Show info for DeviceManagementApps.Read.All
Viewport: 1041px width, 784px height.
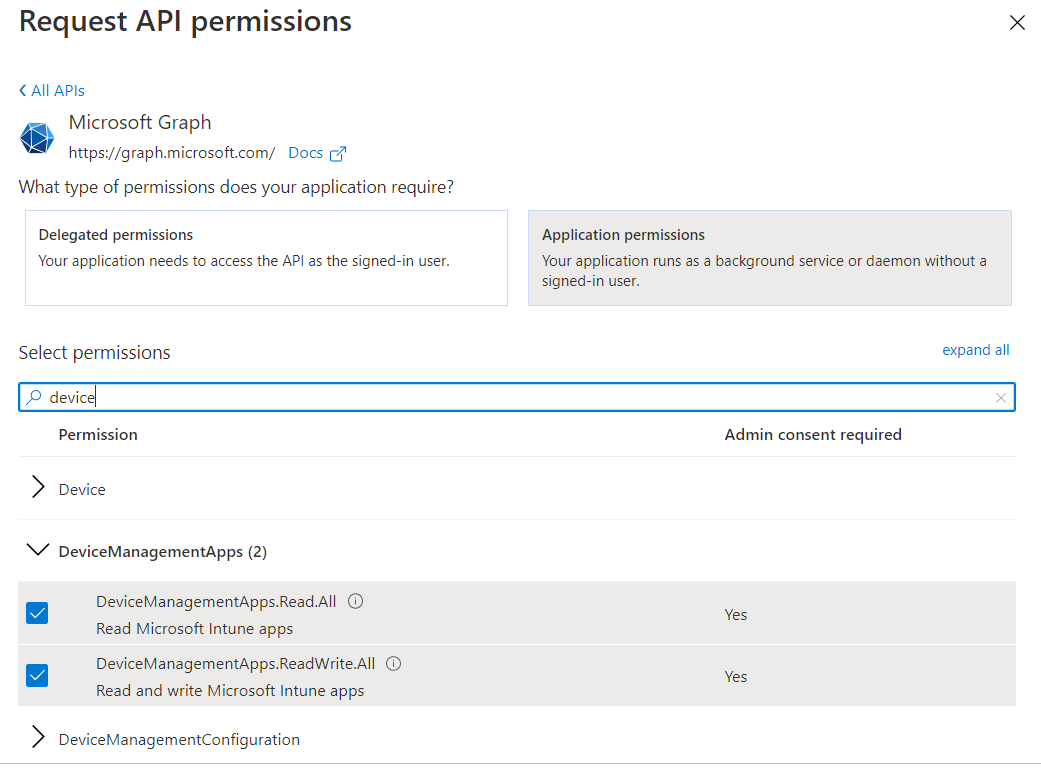pos(356,602)
